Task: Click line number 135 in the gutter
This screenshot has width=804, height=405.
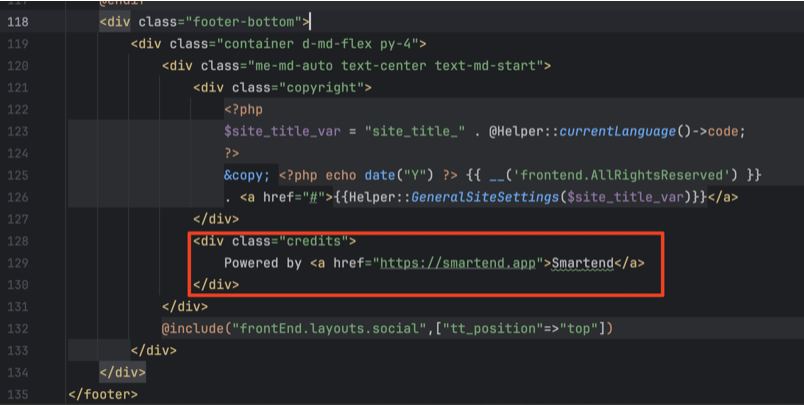Action: click(x=18, y=394)
